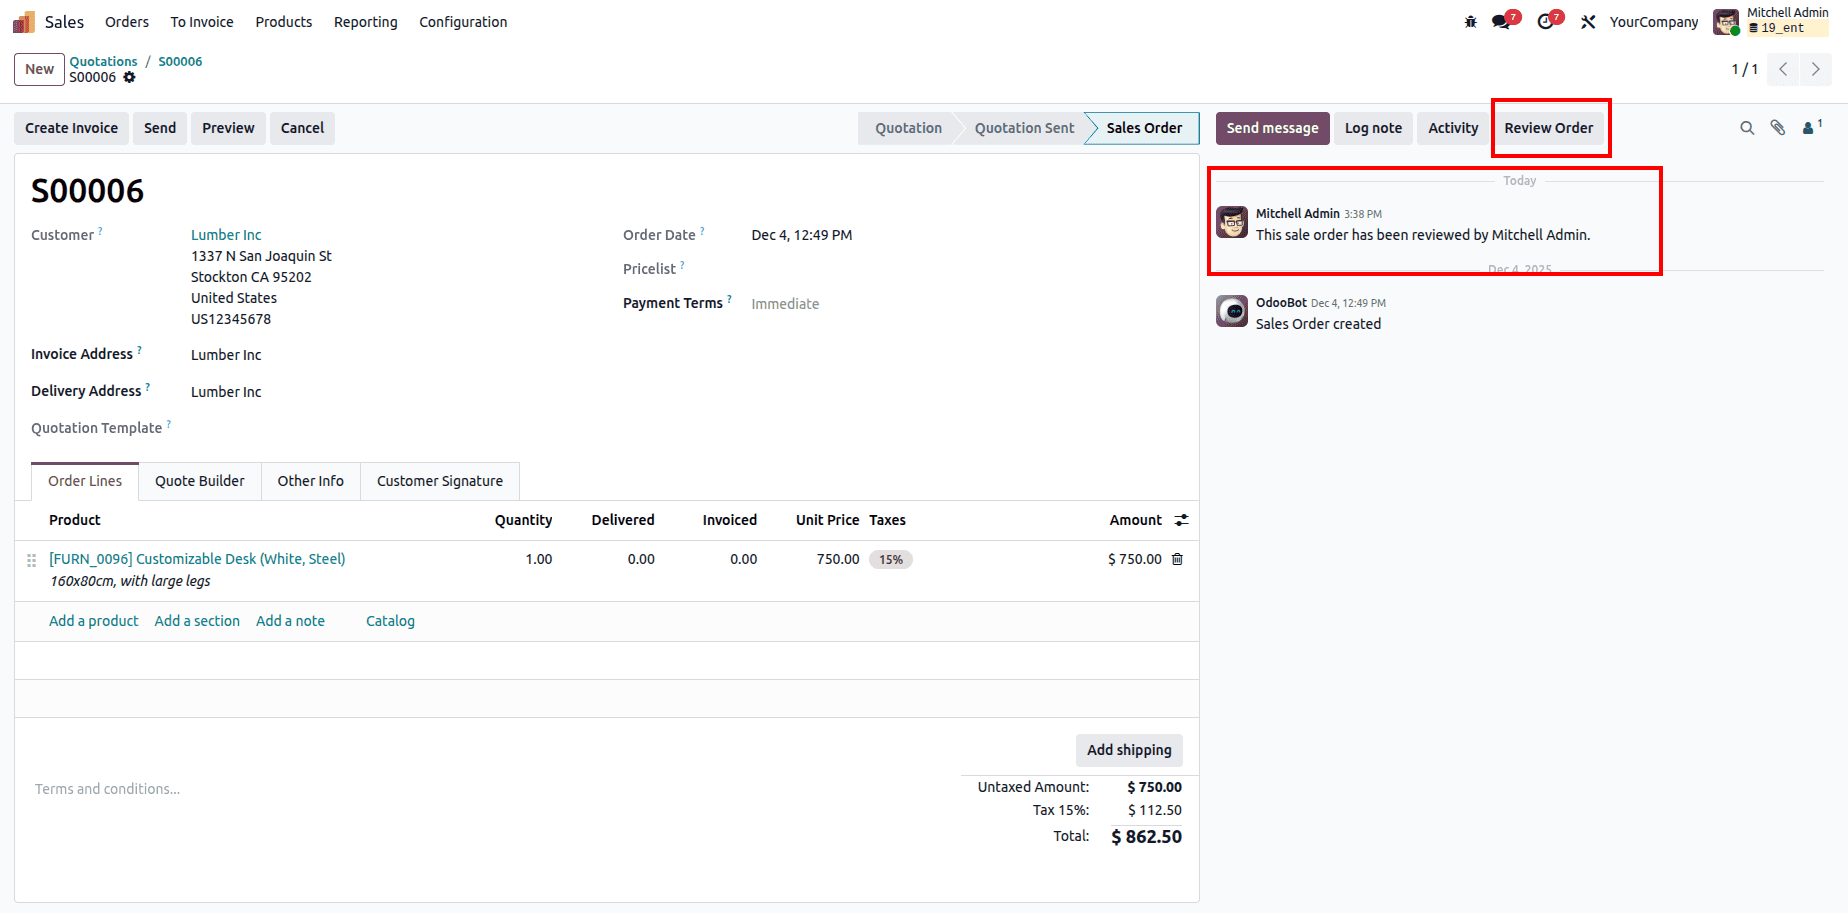Show the followers list via person icon
Image resolution: width=1848 pixels, height=913 pixels.
click(1809, 128)
